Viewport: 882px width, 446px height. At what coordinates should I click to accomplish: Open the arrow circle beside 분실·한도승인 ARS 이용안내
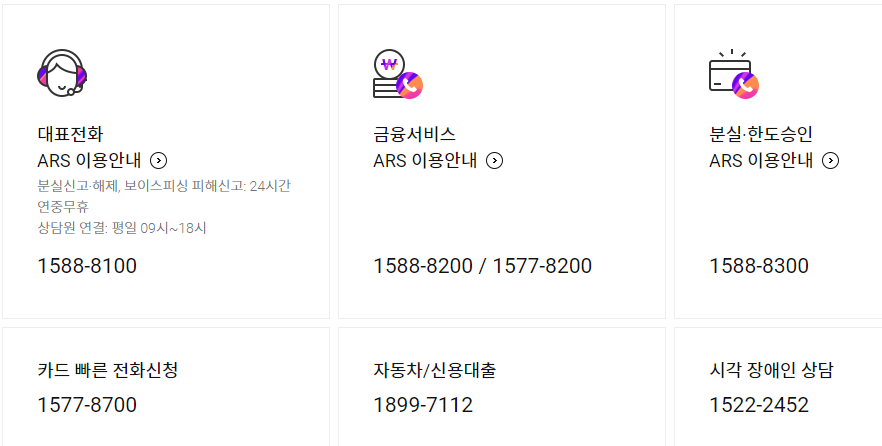(x=830, y=161)
